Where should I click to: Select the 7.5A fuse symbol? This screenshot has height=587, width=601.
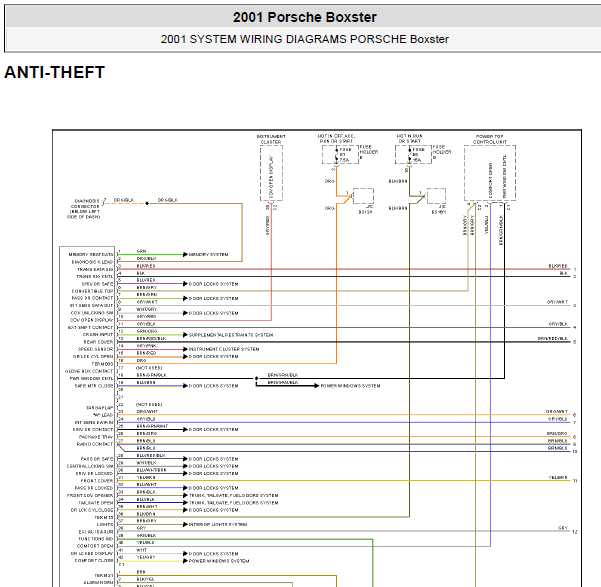[x=337, y=155]
